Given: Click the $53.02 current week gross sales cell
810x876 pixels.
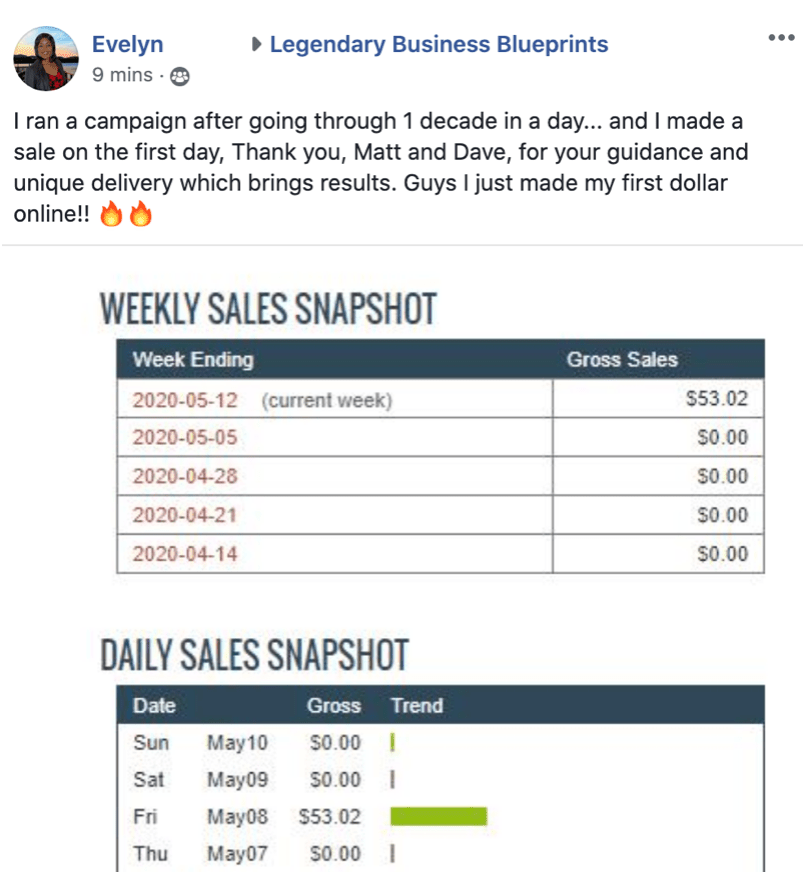Looking at the screenshot, I should (x=658, y=399).
